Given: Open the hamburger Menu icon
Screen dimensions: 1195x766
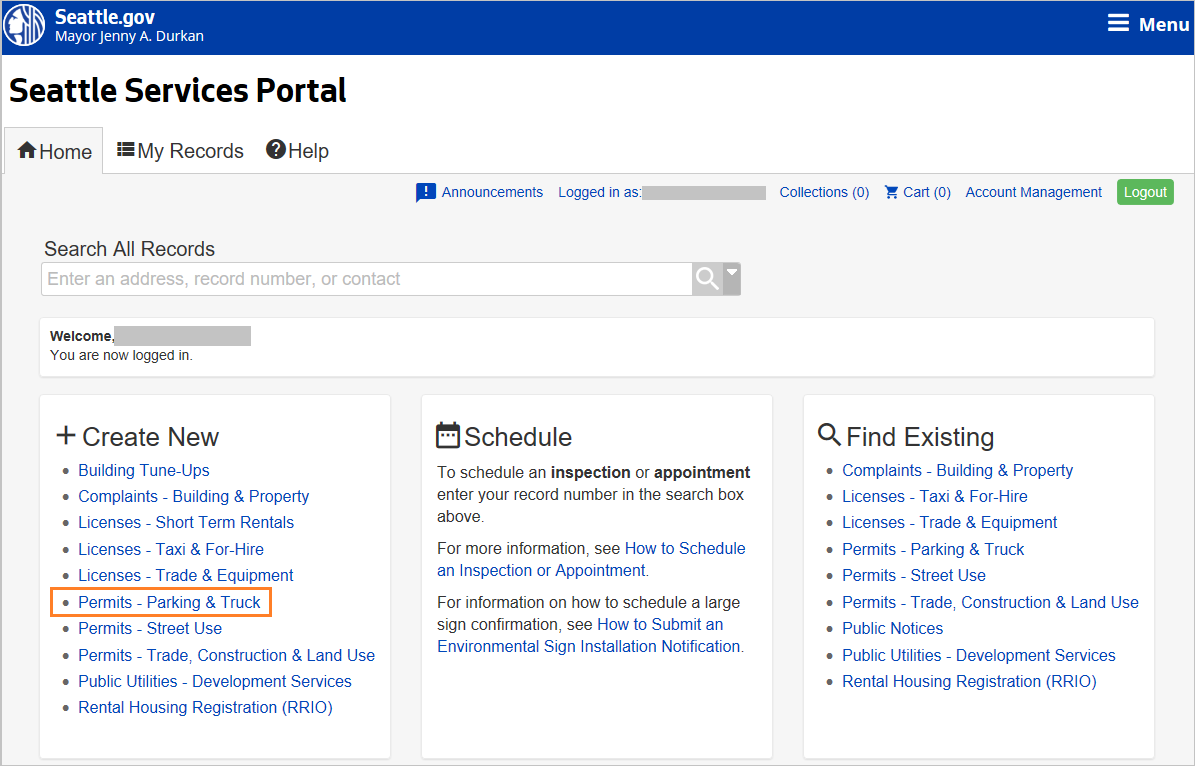Looking at the screenshot, I should 1117,22.
